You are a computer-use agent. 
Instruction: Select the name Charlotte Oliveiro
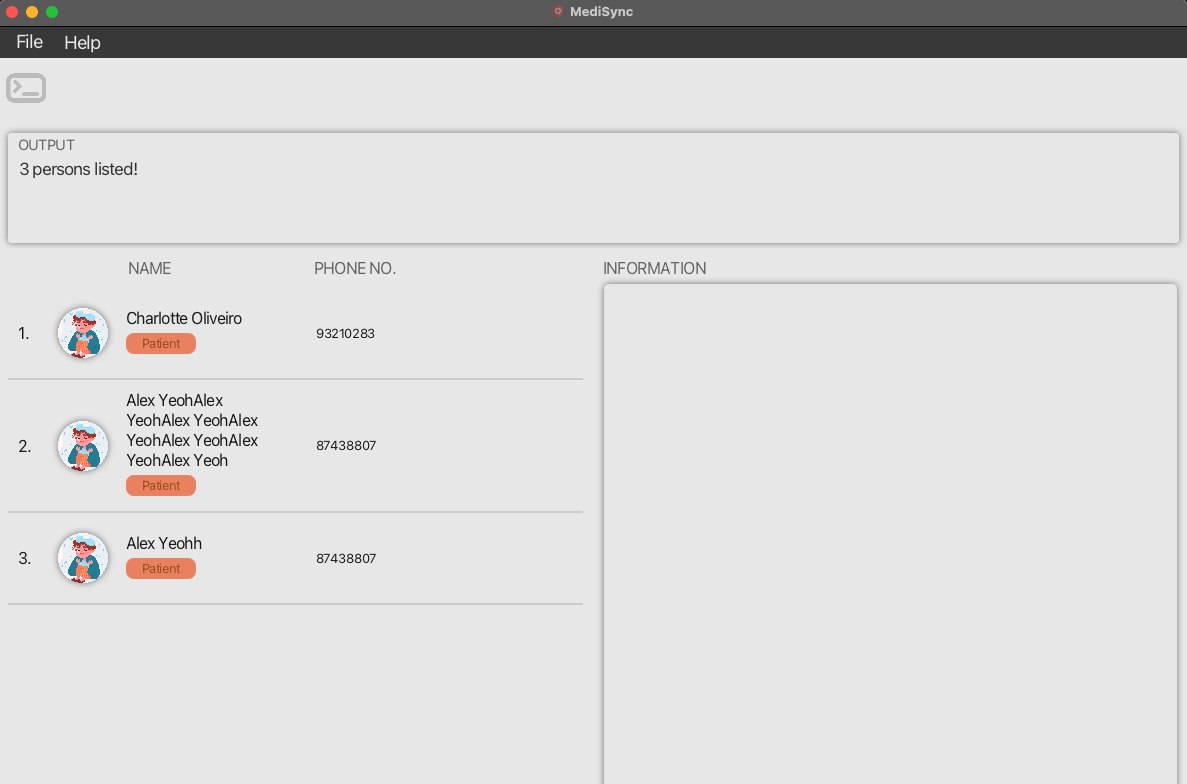pyautogui.click(x=184, y=319)
